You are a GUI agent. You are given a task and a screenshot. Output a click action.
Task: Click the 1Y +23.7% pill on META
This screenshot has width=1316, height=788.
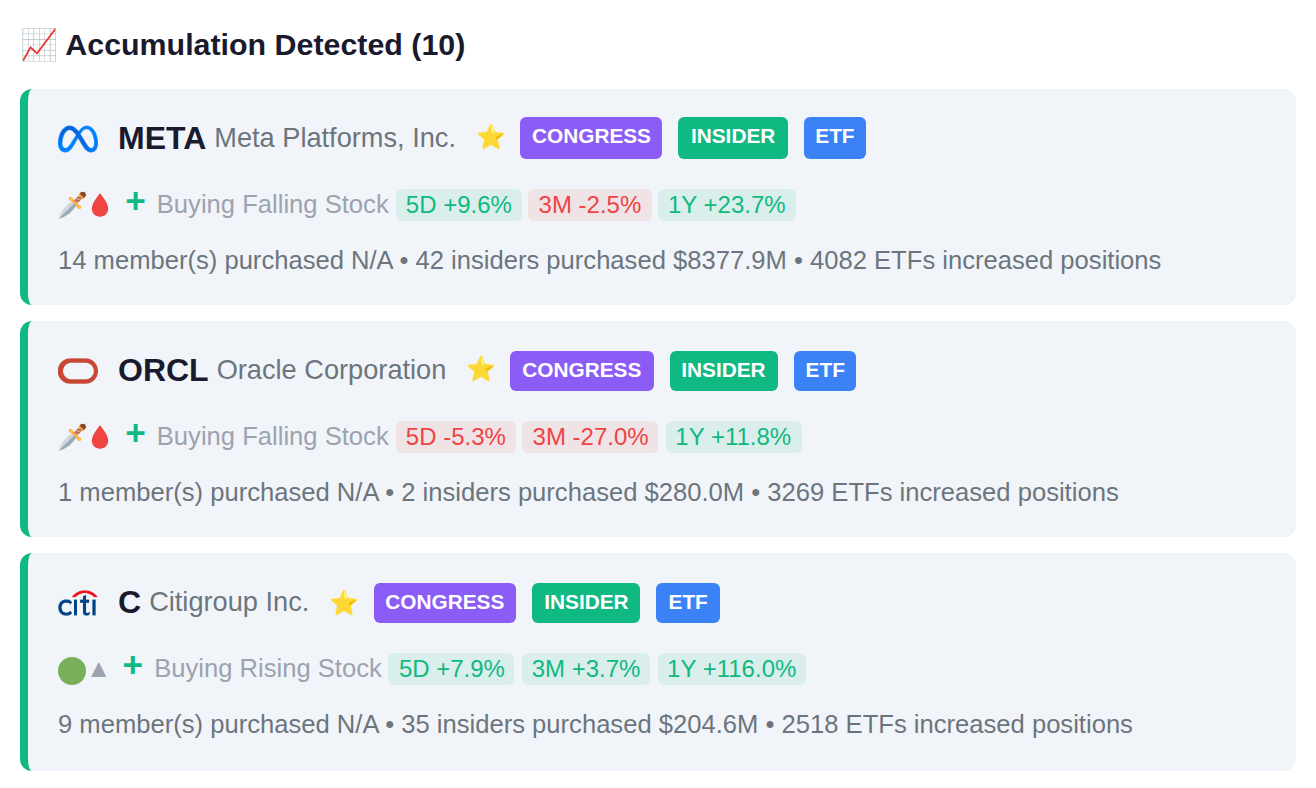pos(727,205)
